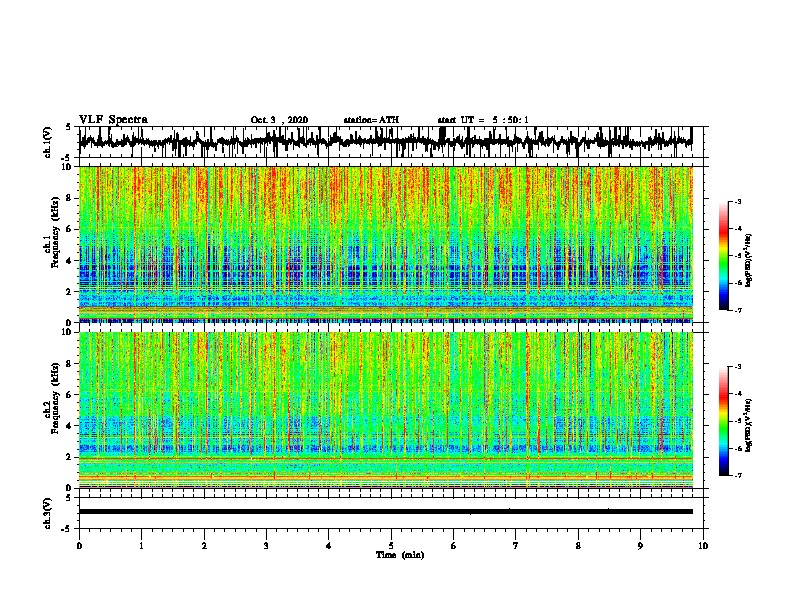Click the -4 label on upper color bar
This screenshot has height=612, width=792.
pos(737,229)
